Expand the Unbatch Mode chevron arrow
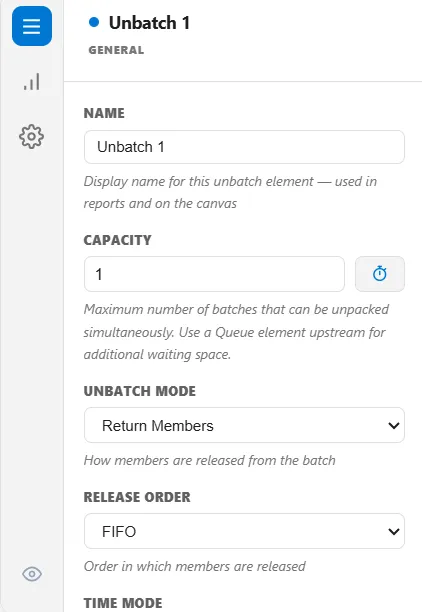The height and width of the screenshot is (612, 422). 394,425
